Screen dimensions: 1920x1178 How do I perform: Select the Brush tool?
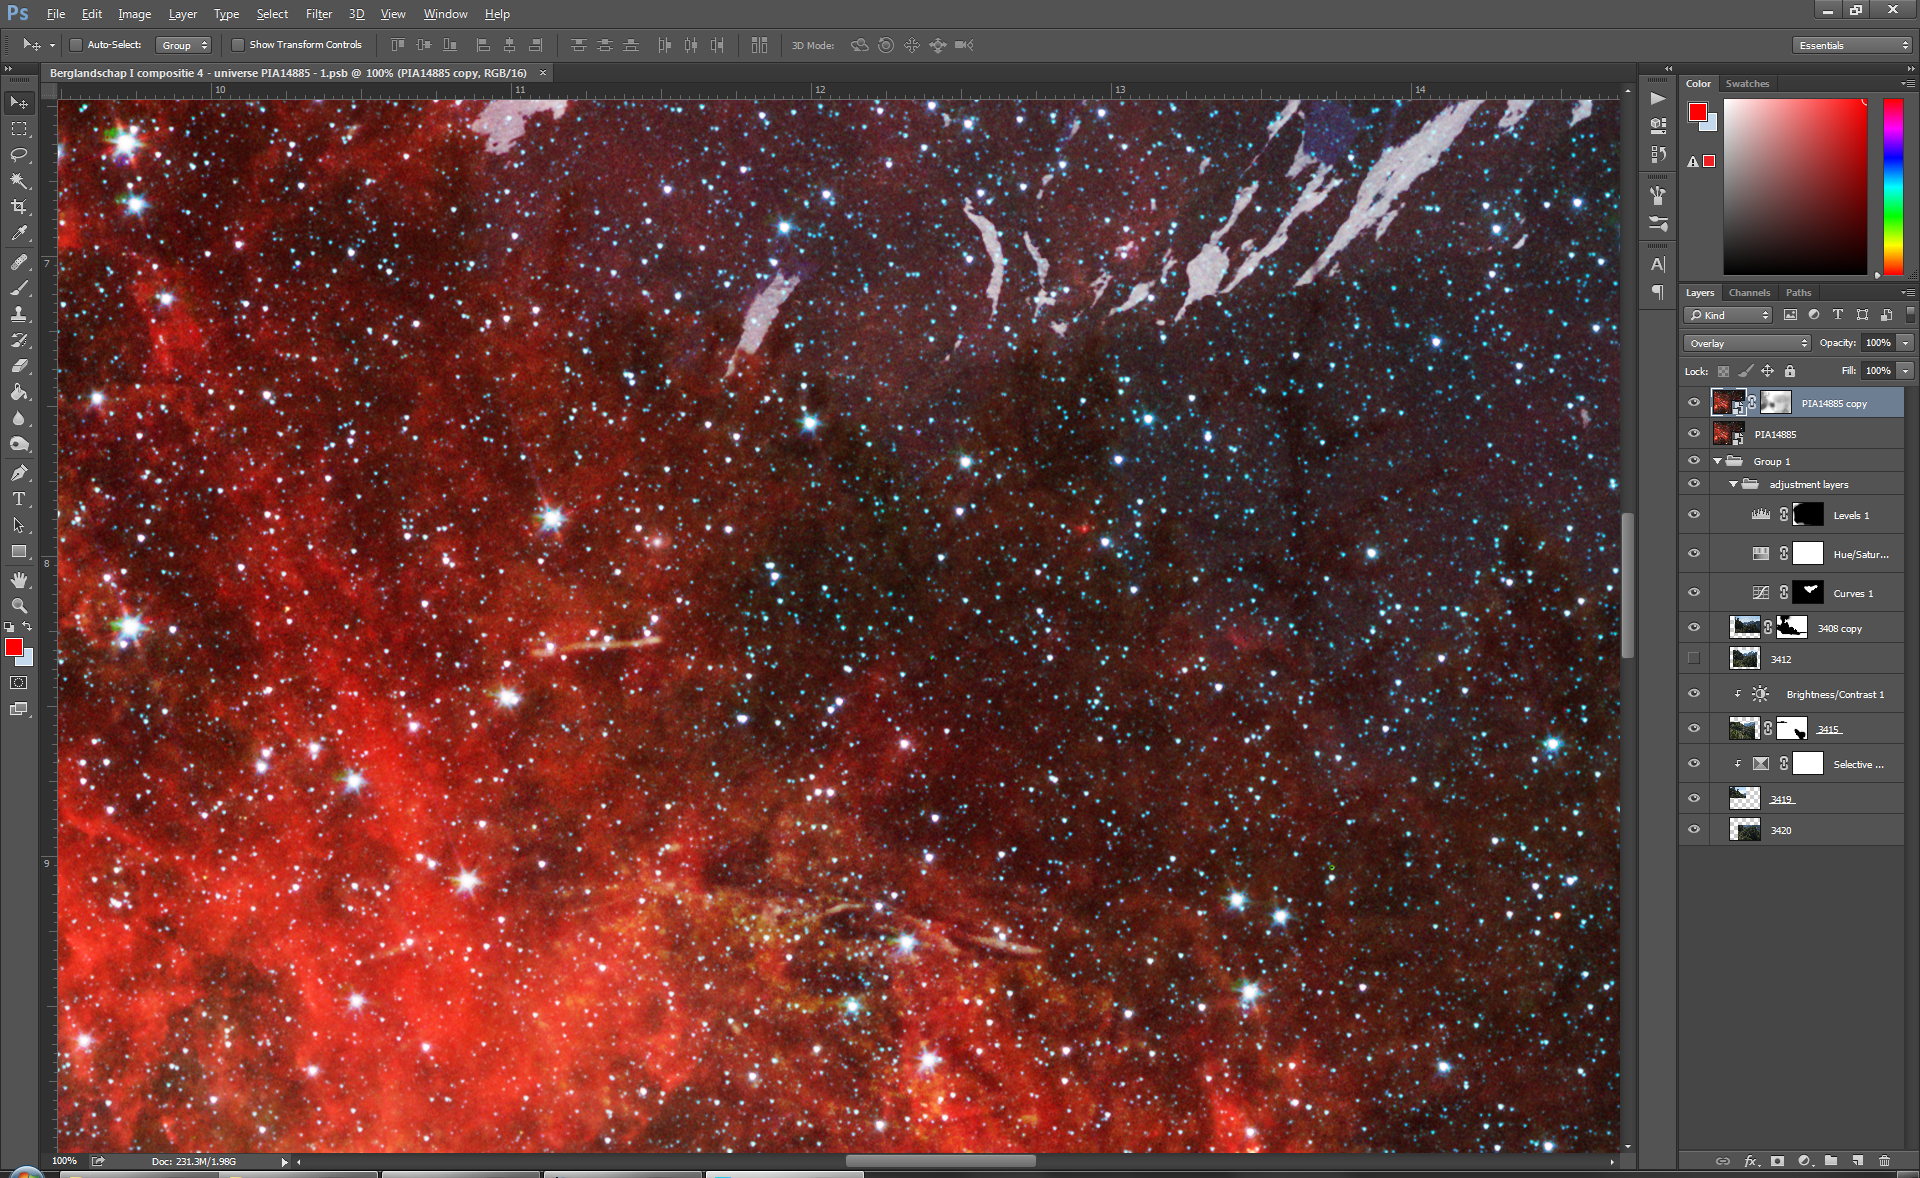tap(19, 288)
